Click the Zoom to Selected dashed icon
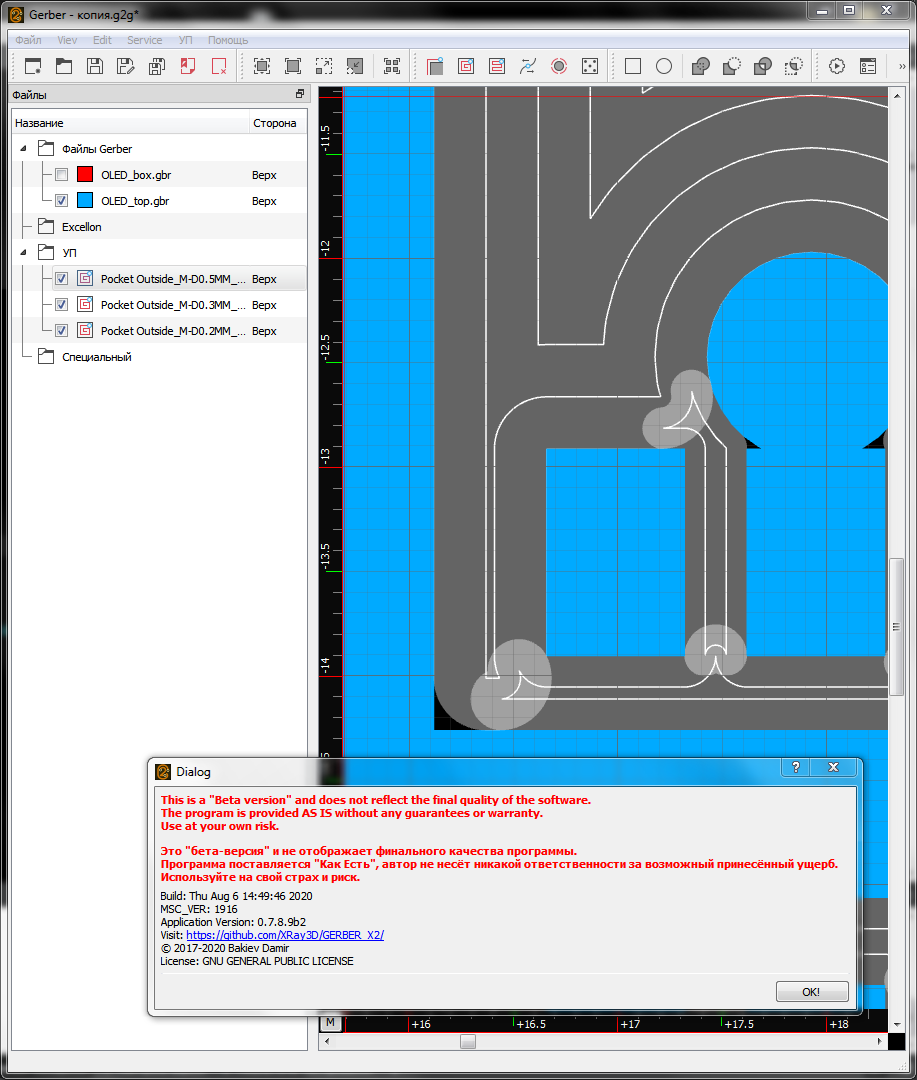Image resolution: width=917 pixels, height=1080 pixels. pos(324,66)
